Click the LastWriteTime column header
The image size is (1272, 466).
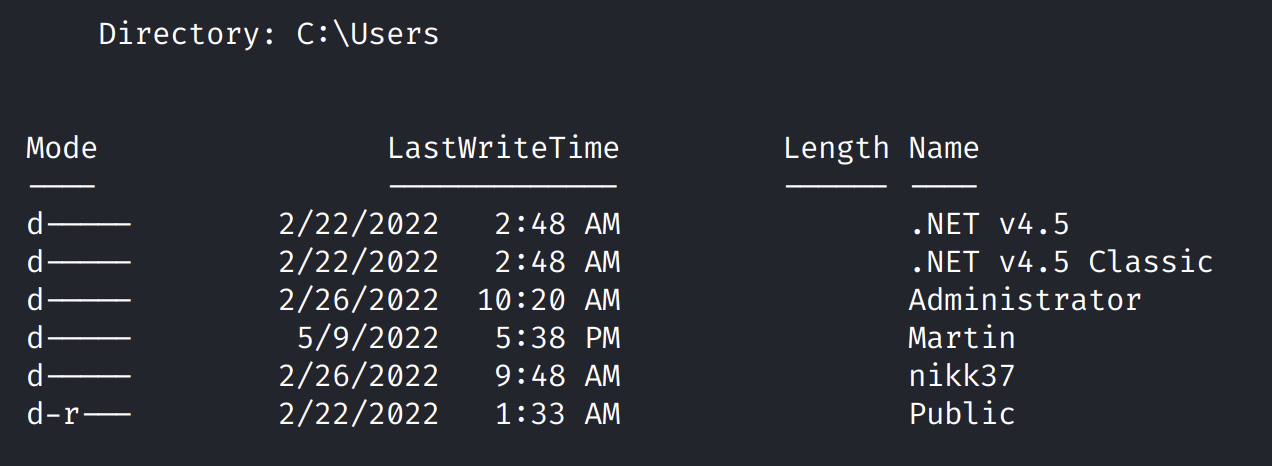(503, 149)
